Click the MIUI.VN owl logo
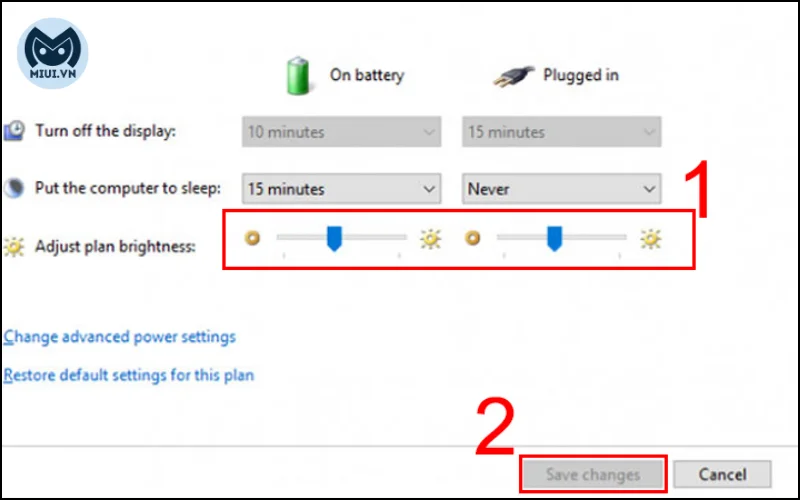The width and height of the screenshot is (800, 500). pos(53,53)
